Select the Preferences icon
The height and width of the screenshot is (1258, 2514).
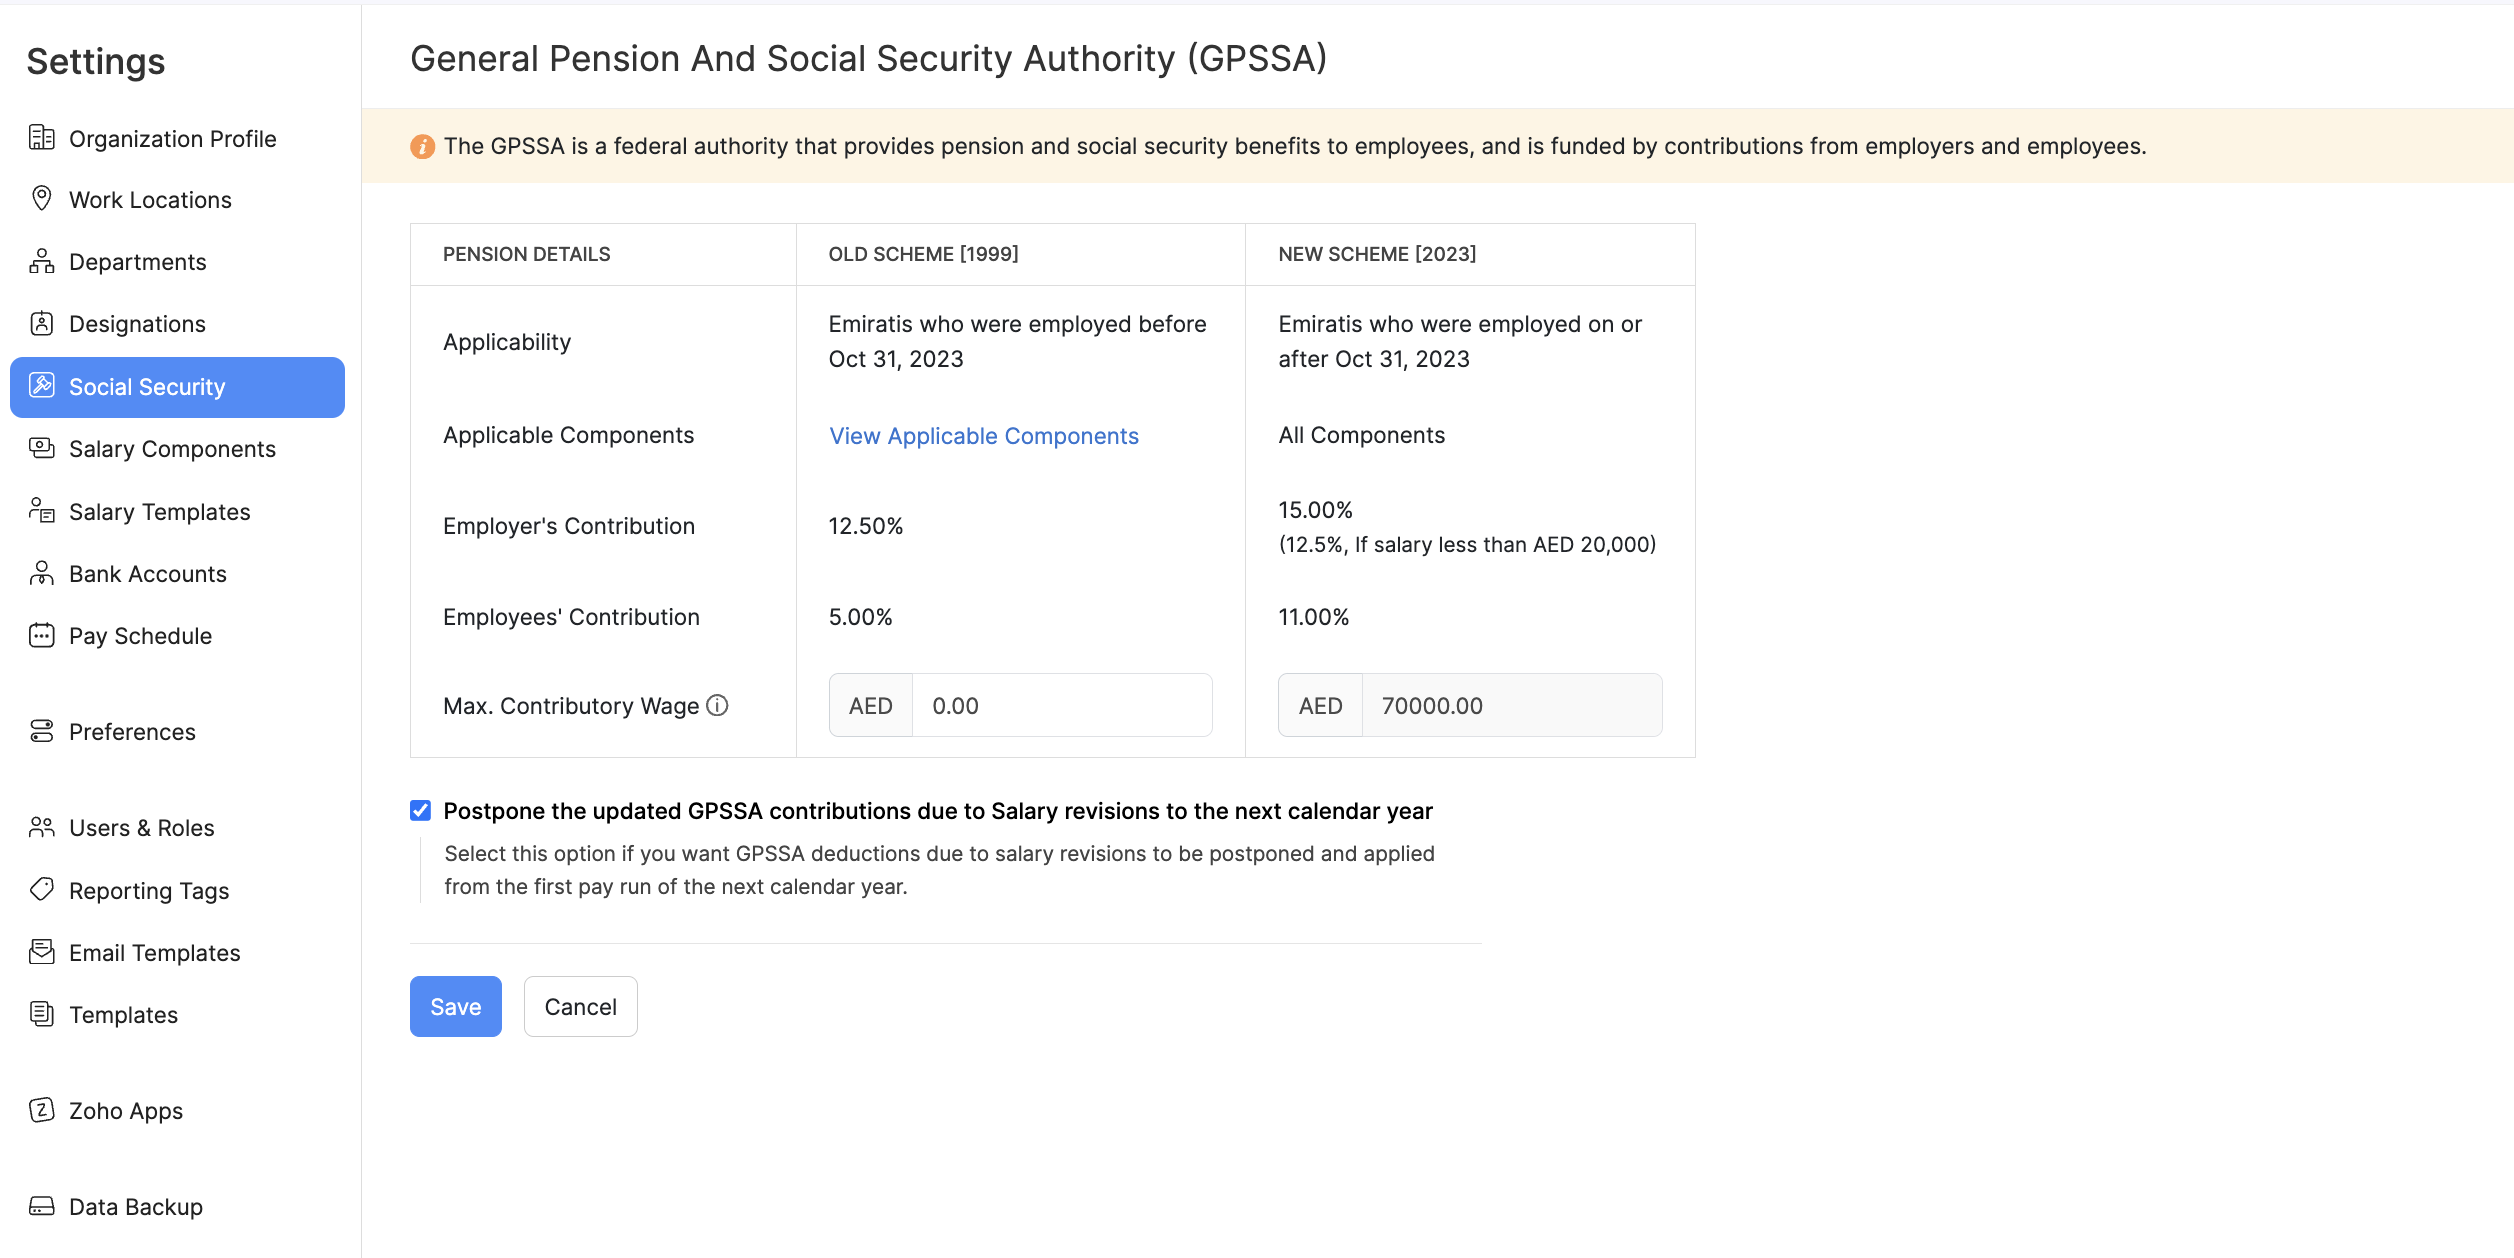point(42,731)
